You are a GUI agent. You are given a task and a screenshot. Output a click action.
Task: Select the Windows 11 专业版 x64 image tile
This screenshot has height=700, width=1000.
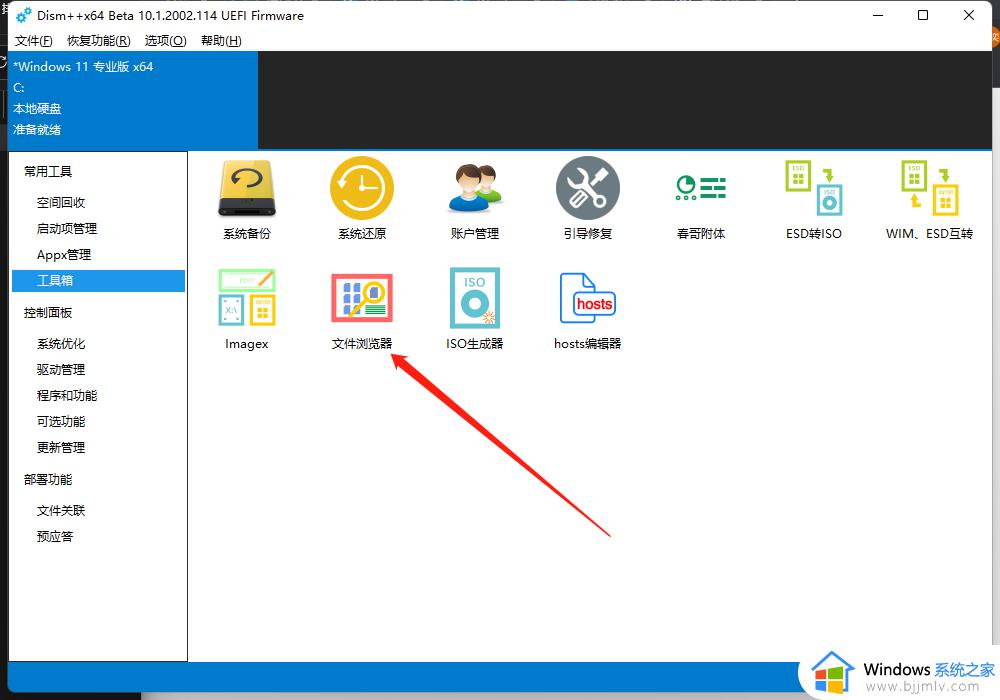pyautogui.click(x=133, y=100)
